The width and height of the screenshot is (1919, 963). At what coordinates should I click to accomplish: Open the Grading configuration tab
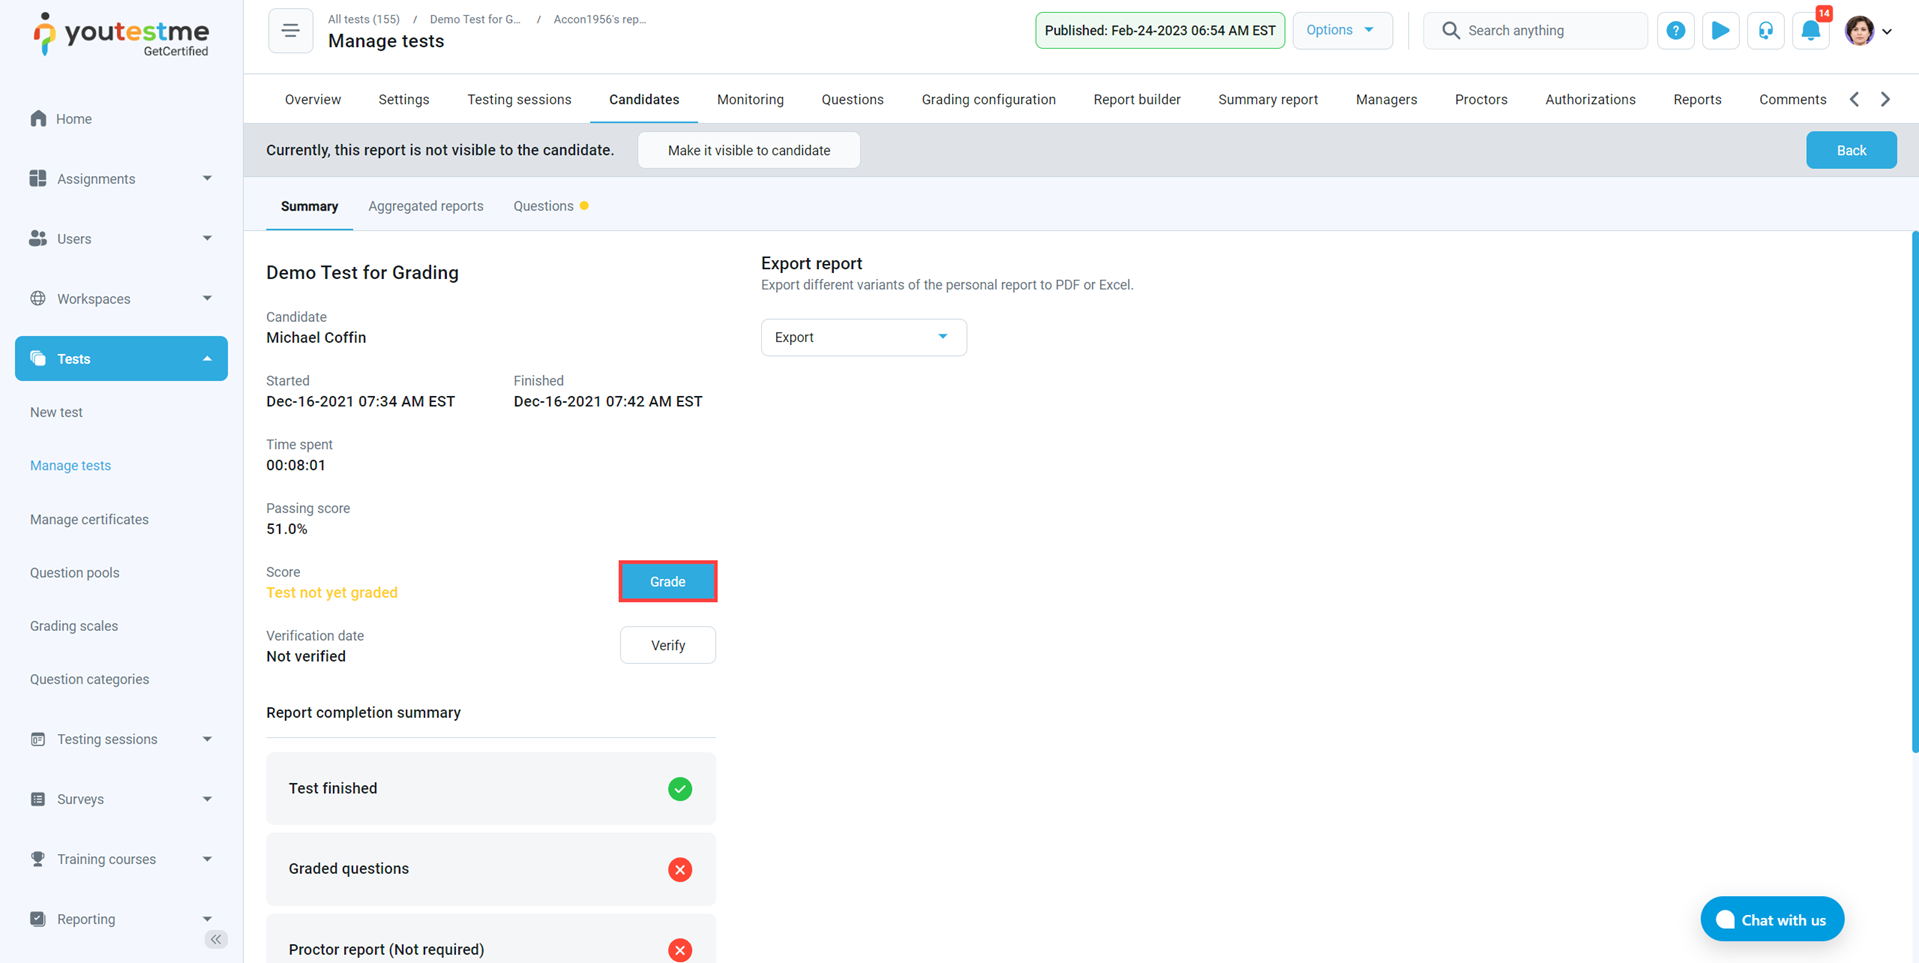[988, 100]
